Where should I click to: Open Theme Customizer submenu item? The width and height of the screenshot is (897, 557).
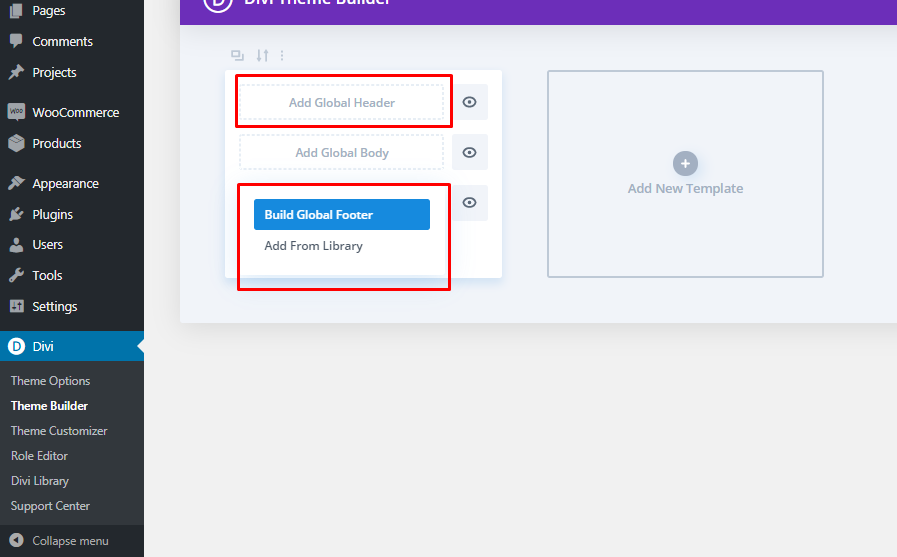click(59, 431)
